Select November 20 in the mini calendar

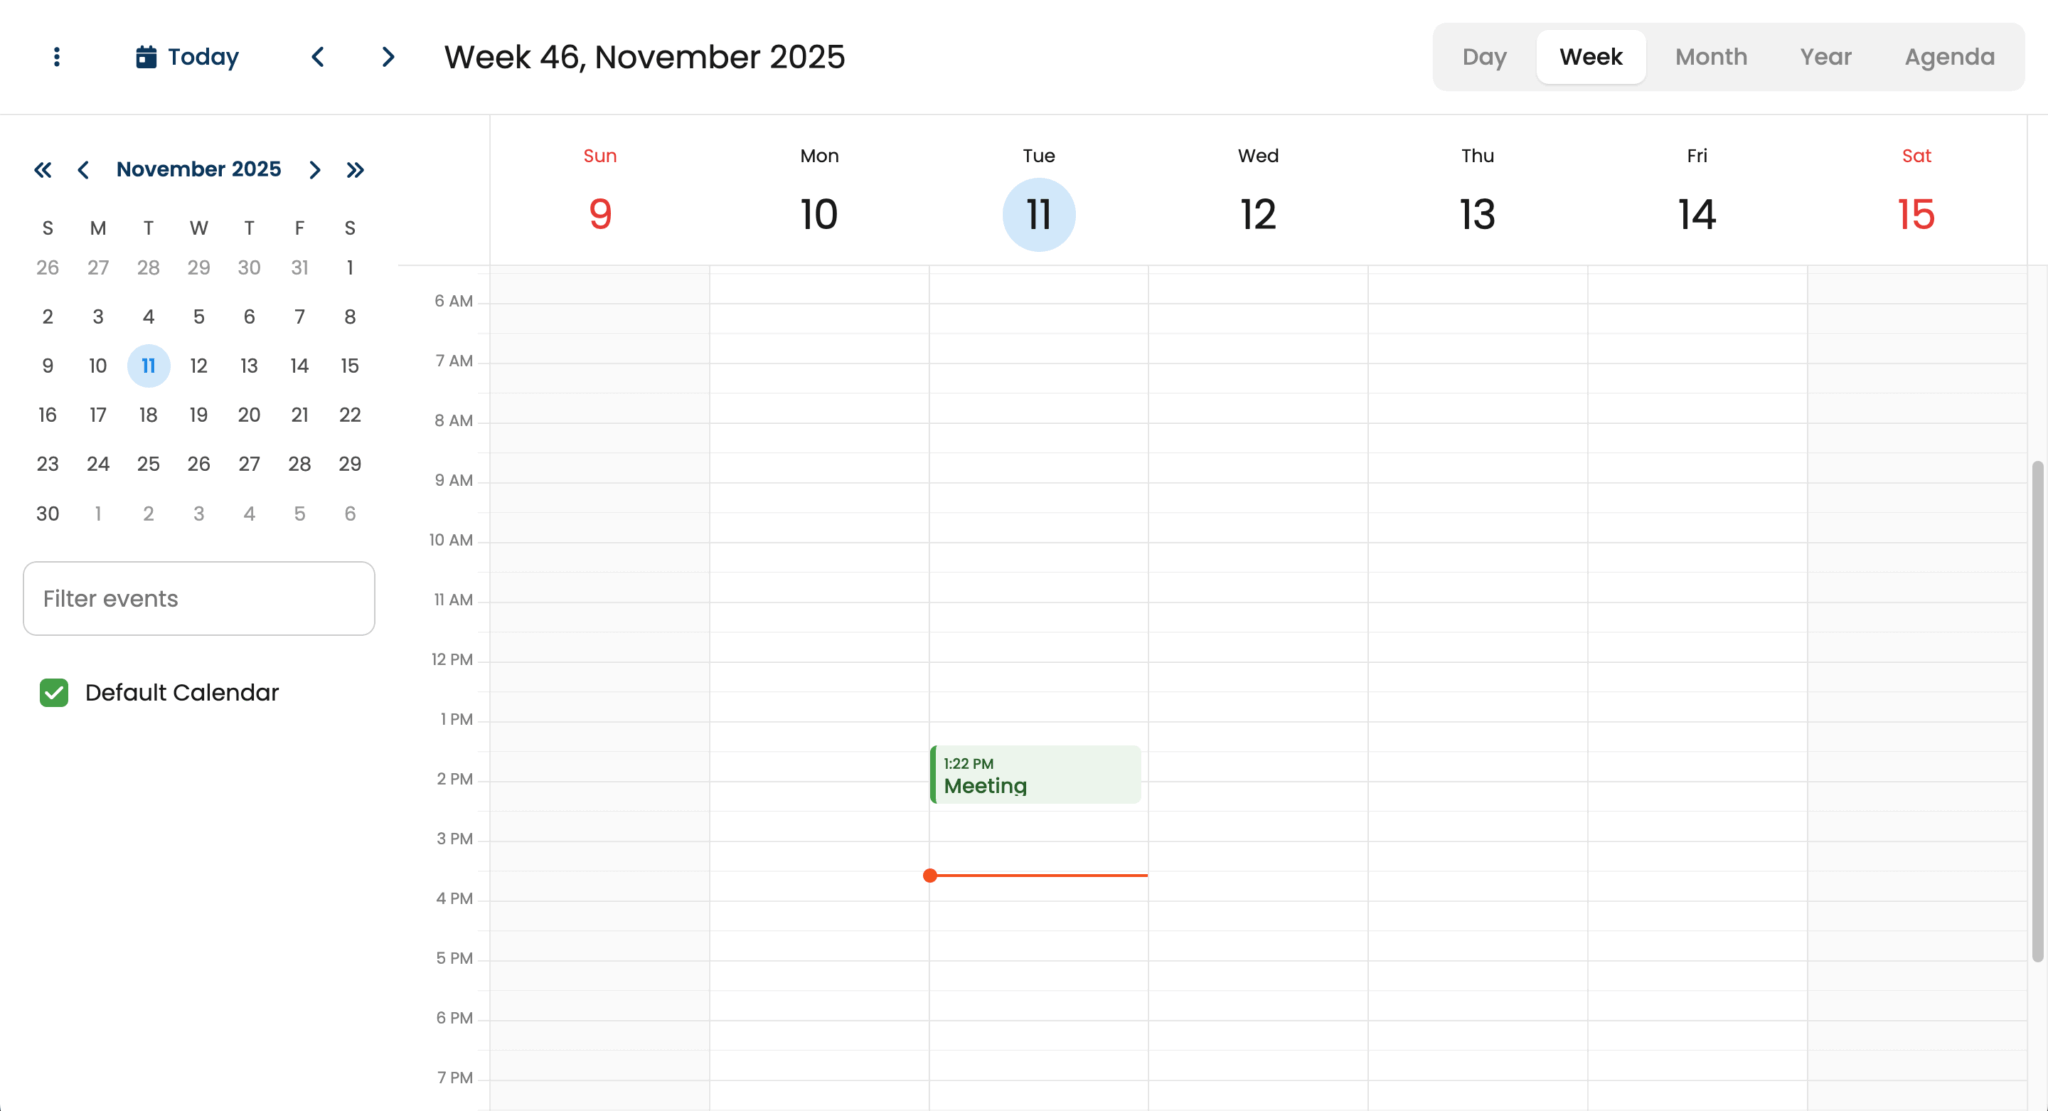pos(249,415)
